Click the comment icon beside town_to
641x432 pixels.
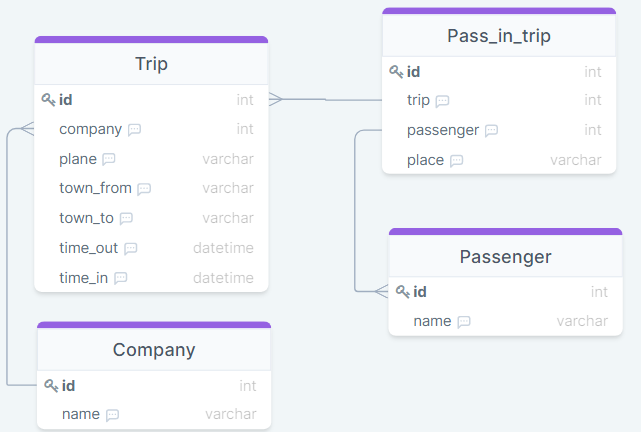coord(126,218)
